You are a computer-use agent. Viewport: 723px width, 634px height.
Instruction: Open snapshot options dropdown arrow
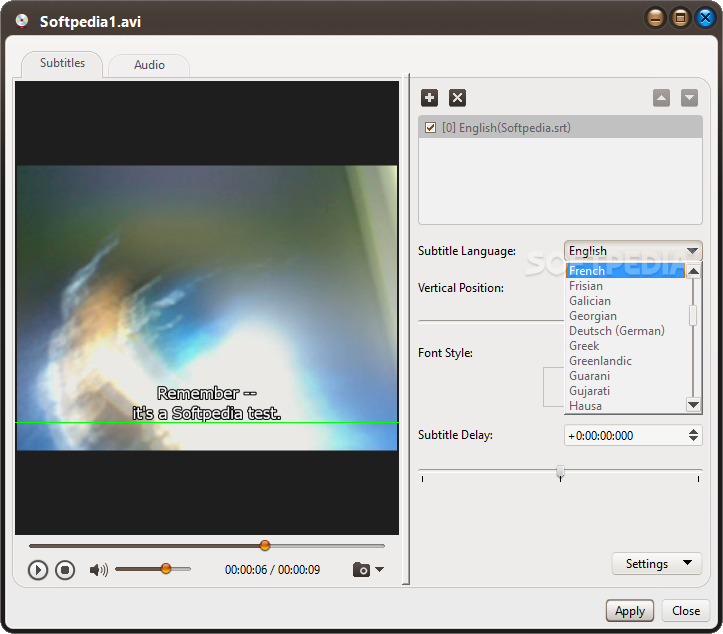(379, 569)
